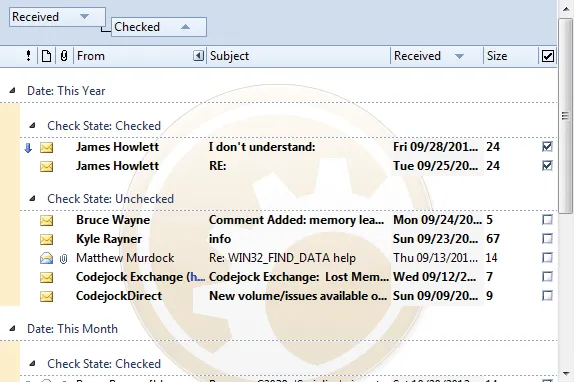Screen dimensions: 574x382
Task: Select 'Codejock Exchange: Lost Mem...' subject
Action: pos(299,277)
